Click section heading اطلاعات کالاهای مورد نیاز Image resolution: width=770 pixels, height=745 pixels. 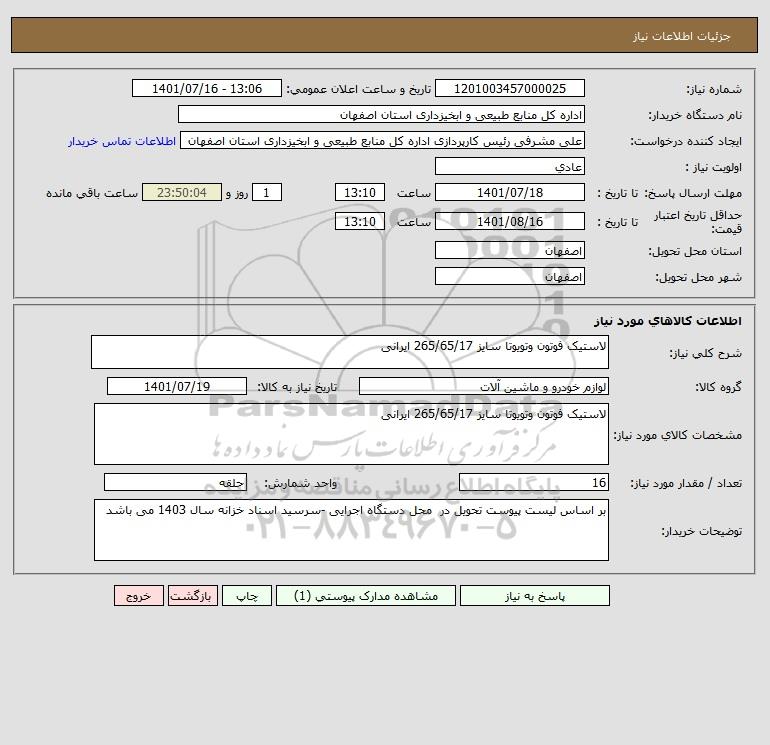pos(667,321)
